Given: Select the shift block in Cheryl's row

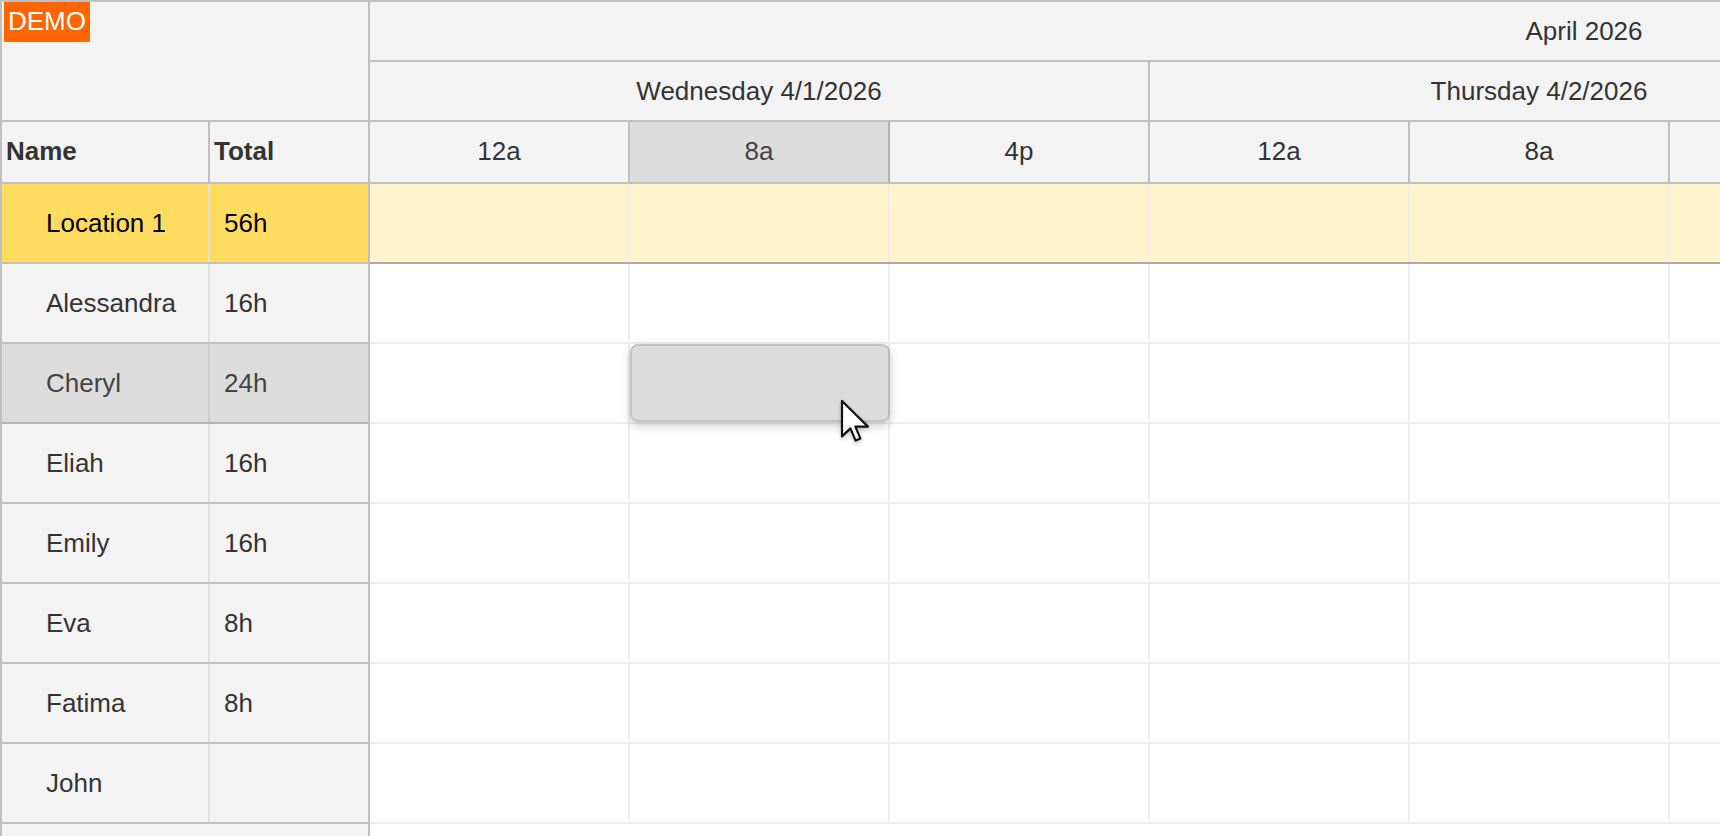Looking at the screenshot, I should (758, 383).
